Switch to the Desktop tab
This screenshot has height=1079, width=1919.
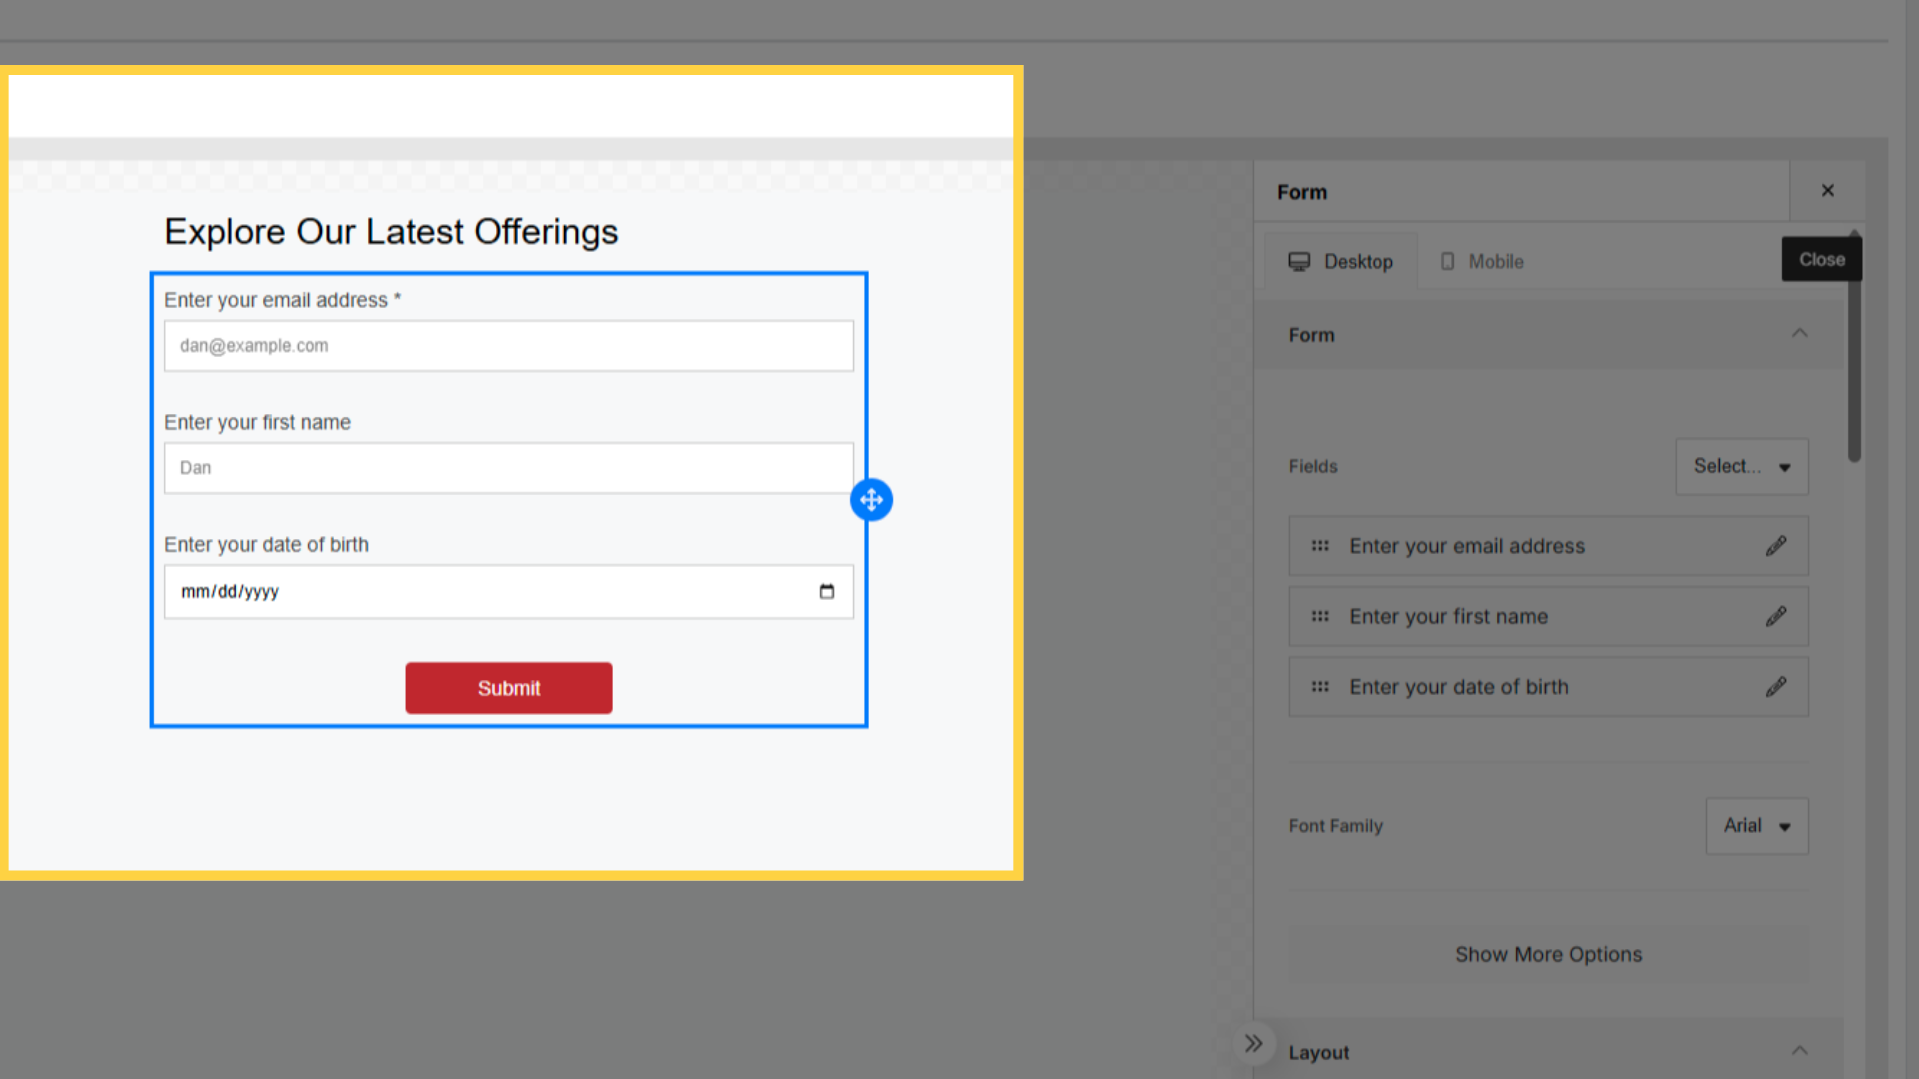[1341, 261]
